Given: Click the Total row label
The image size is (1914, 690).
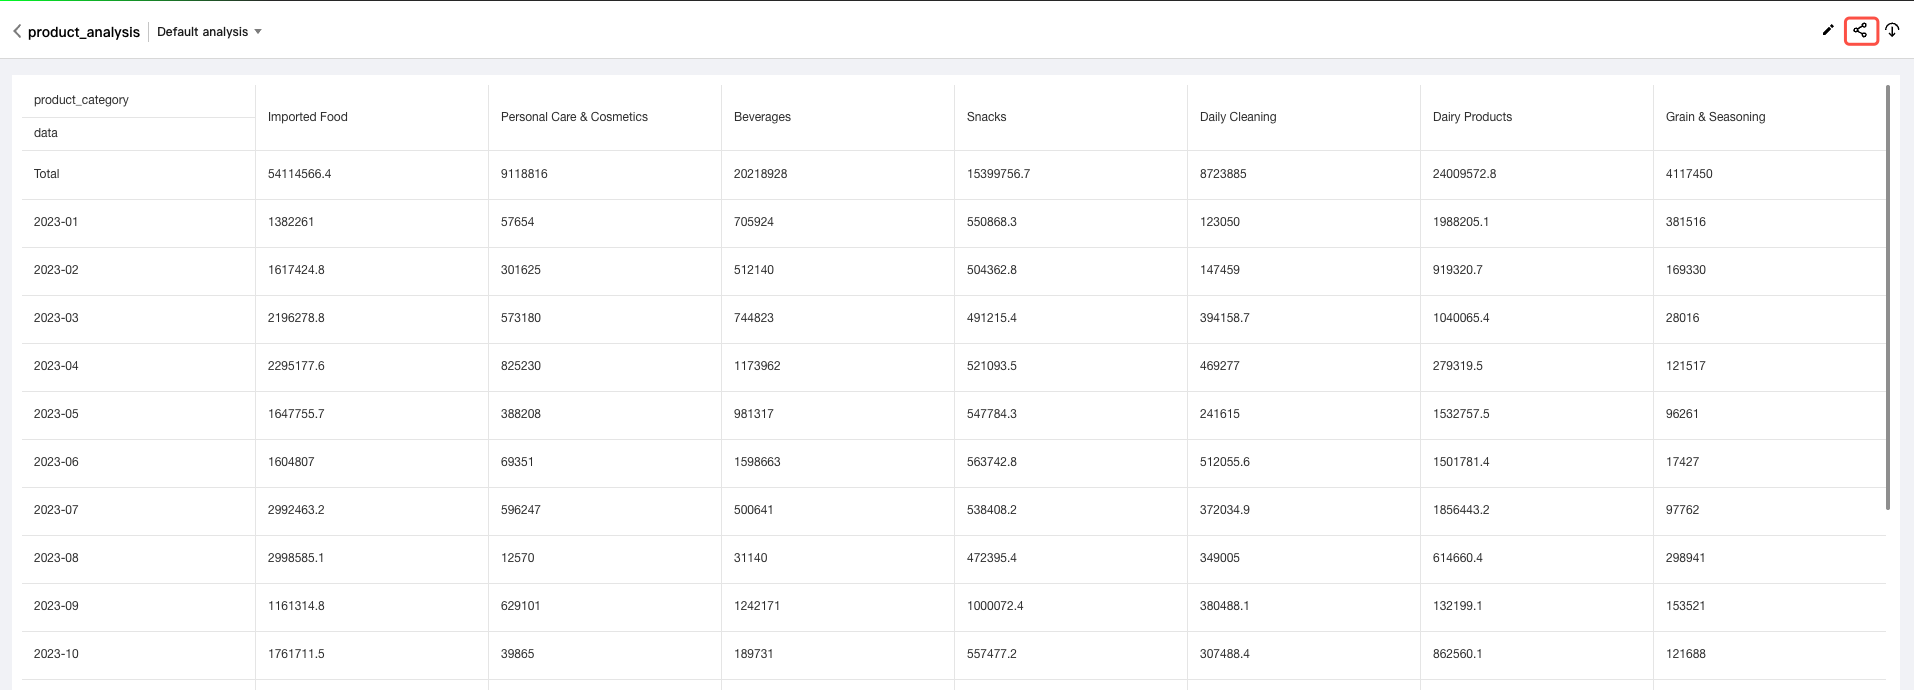Looking at the screenshot, I should pos(47,174).
